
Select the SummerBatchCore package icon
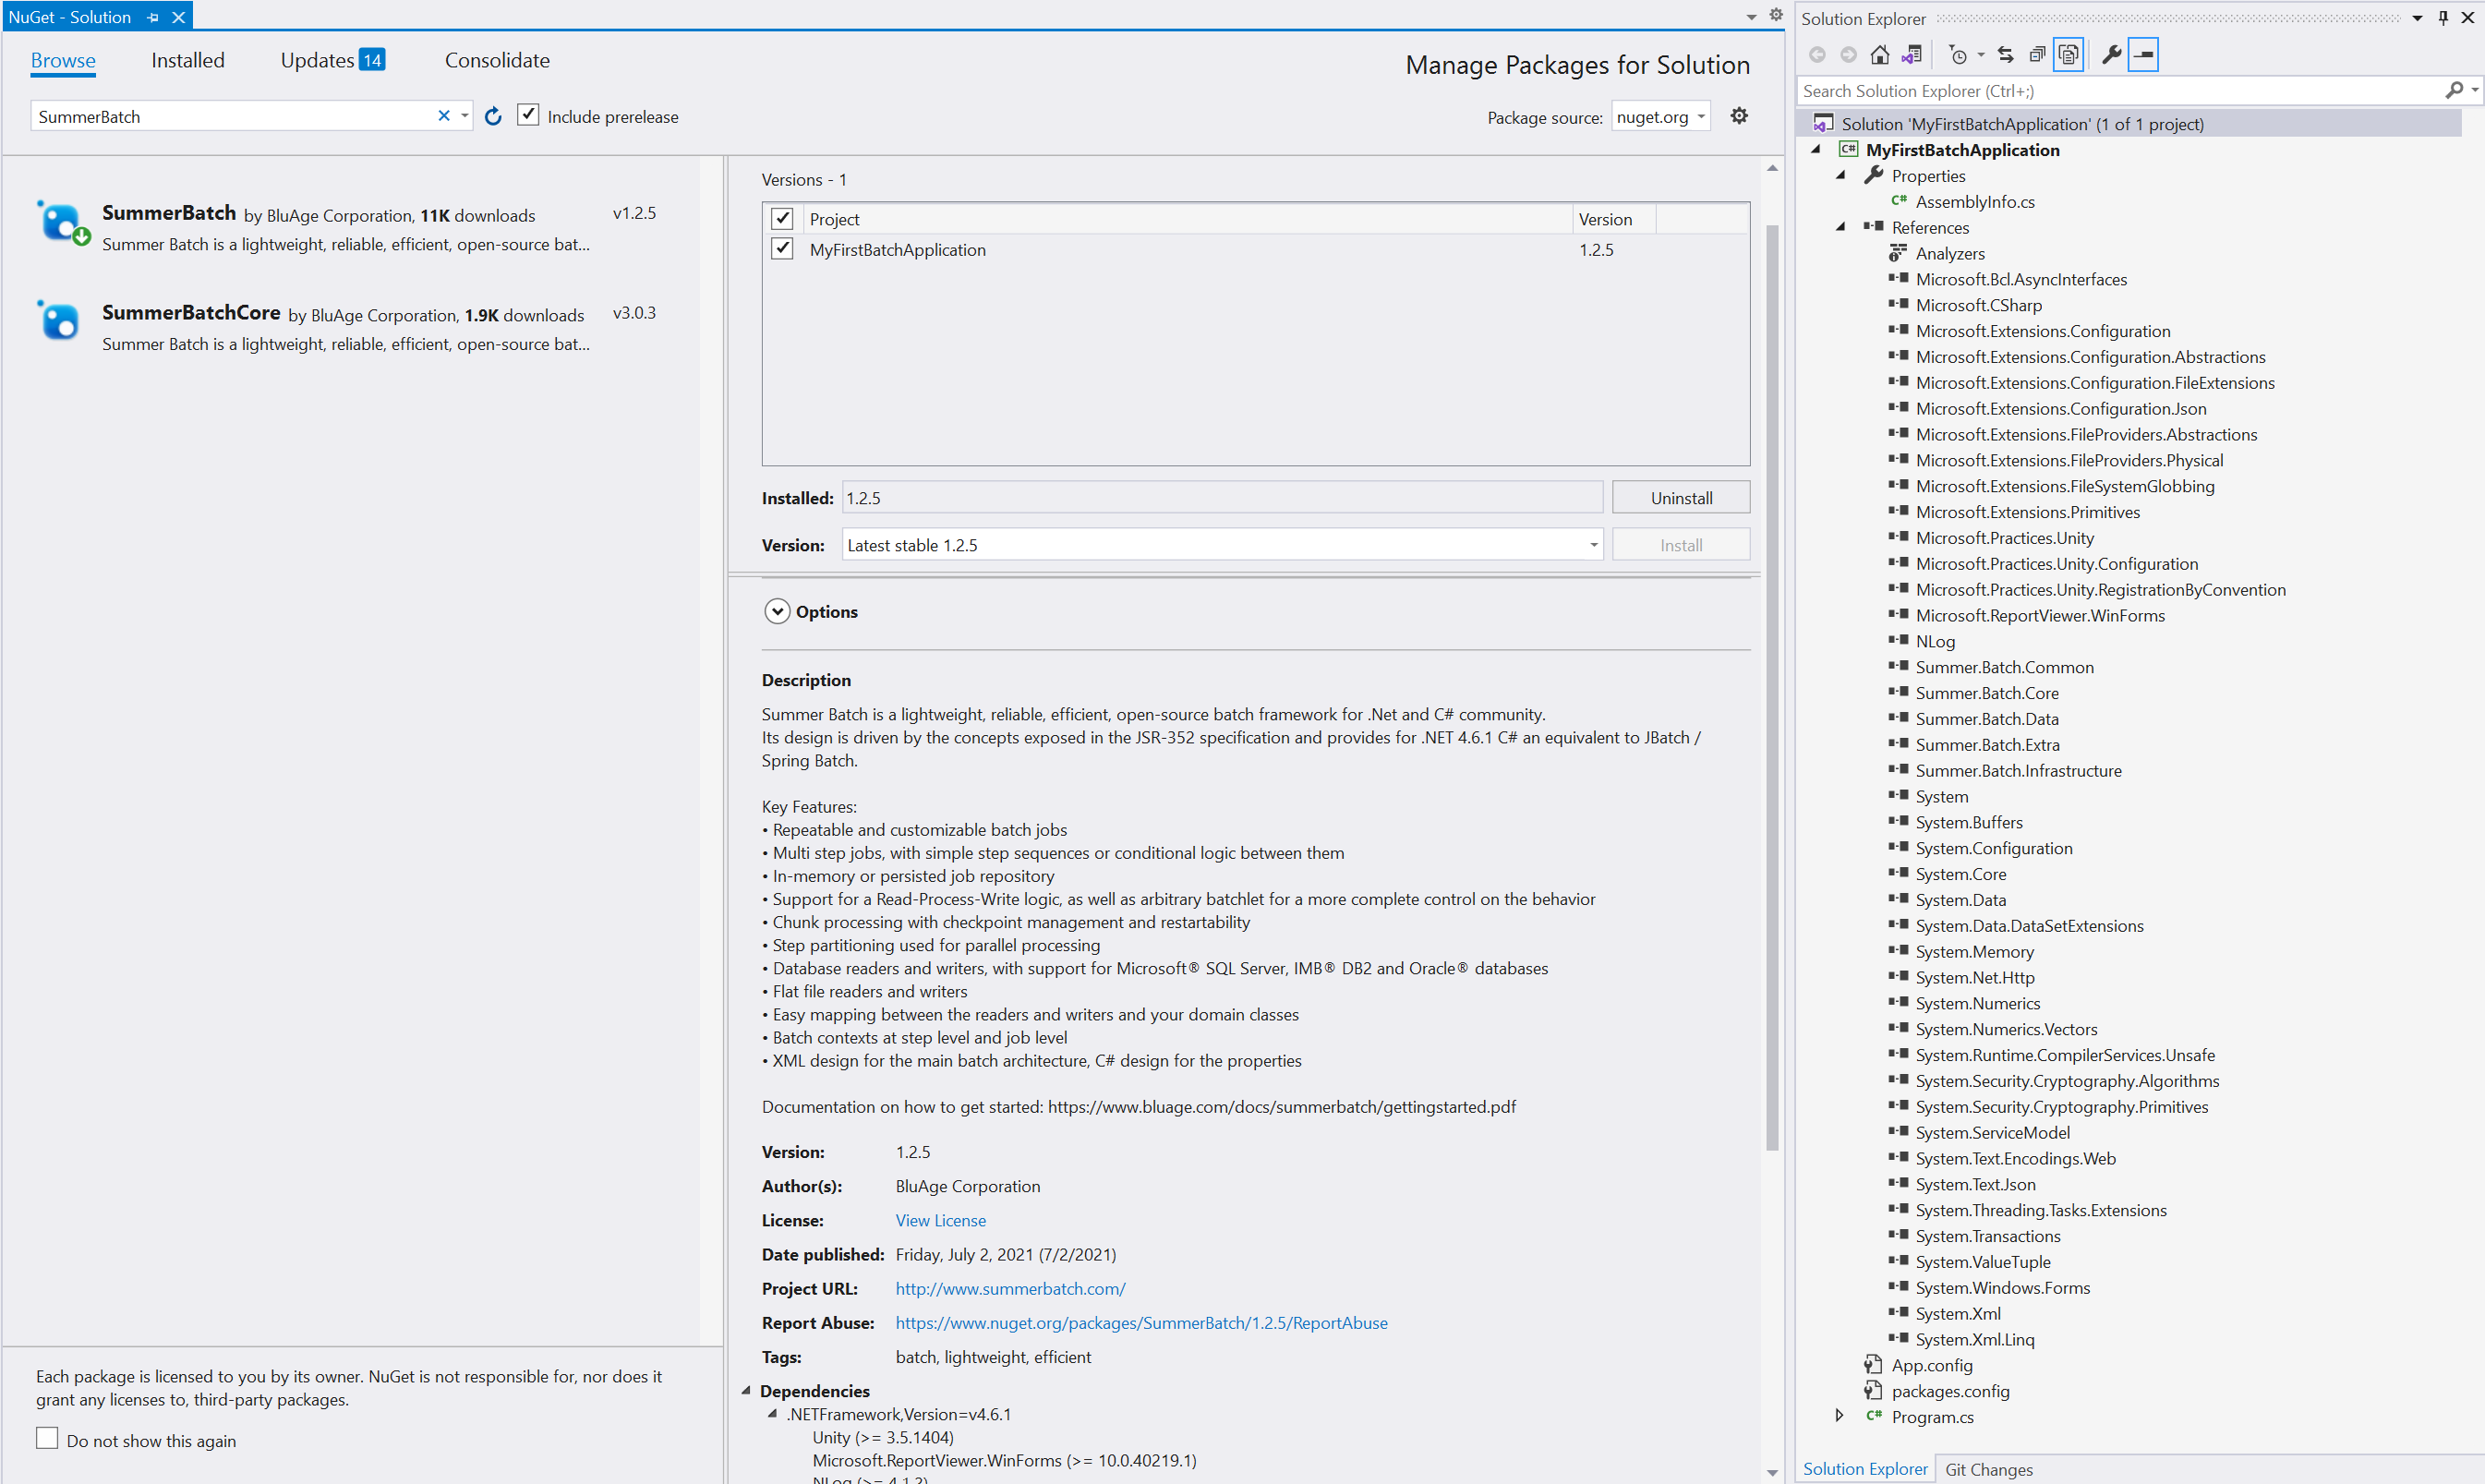tap(58, 321)
